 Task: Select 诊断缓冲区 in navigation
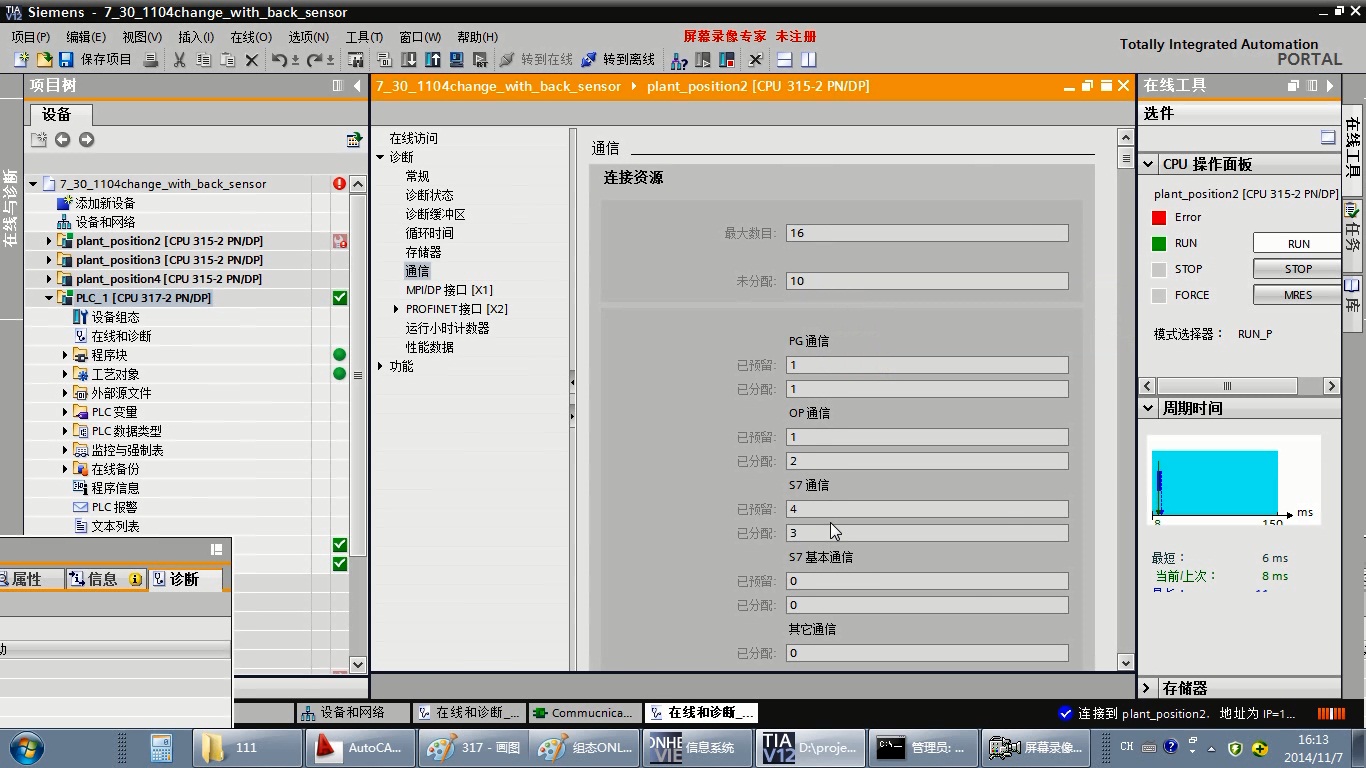[435, 214]
